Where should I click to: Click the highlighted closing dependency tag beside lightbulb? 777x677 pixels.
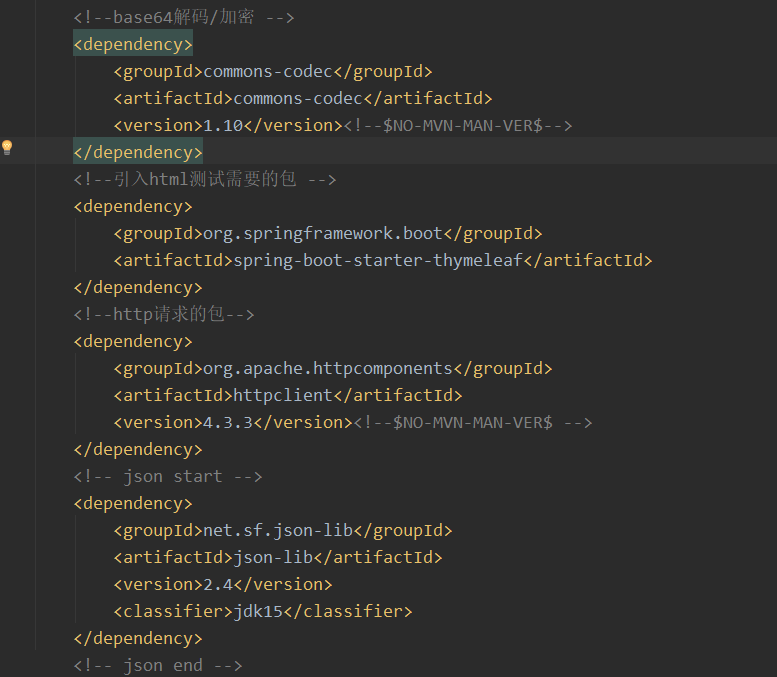[138, 152]
